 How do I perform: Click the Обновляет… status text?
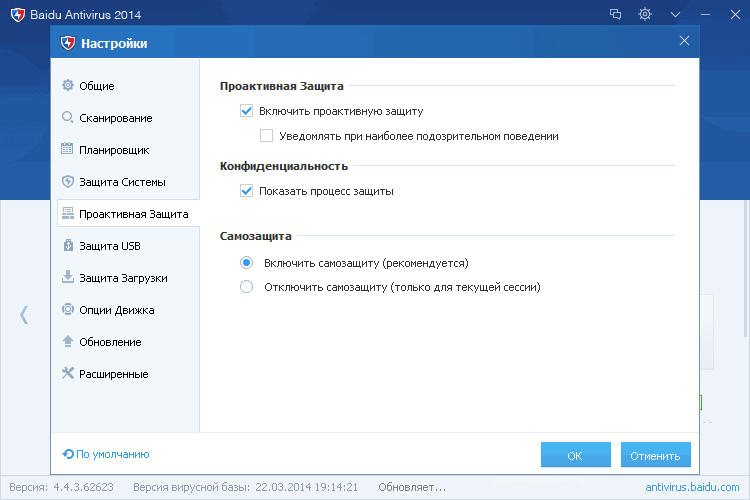[x=412, y=487]
